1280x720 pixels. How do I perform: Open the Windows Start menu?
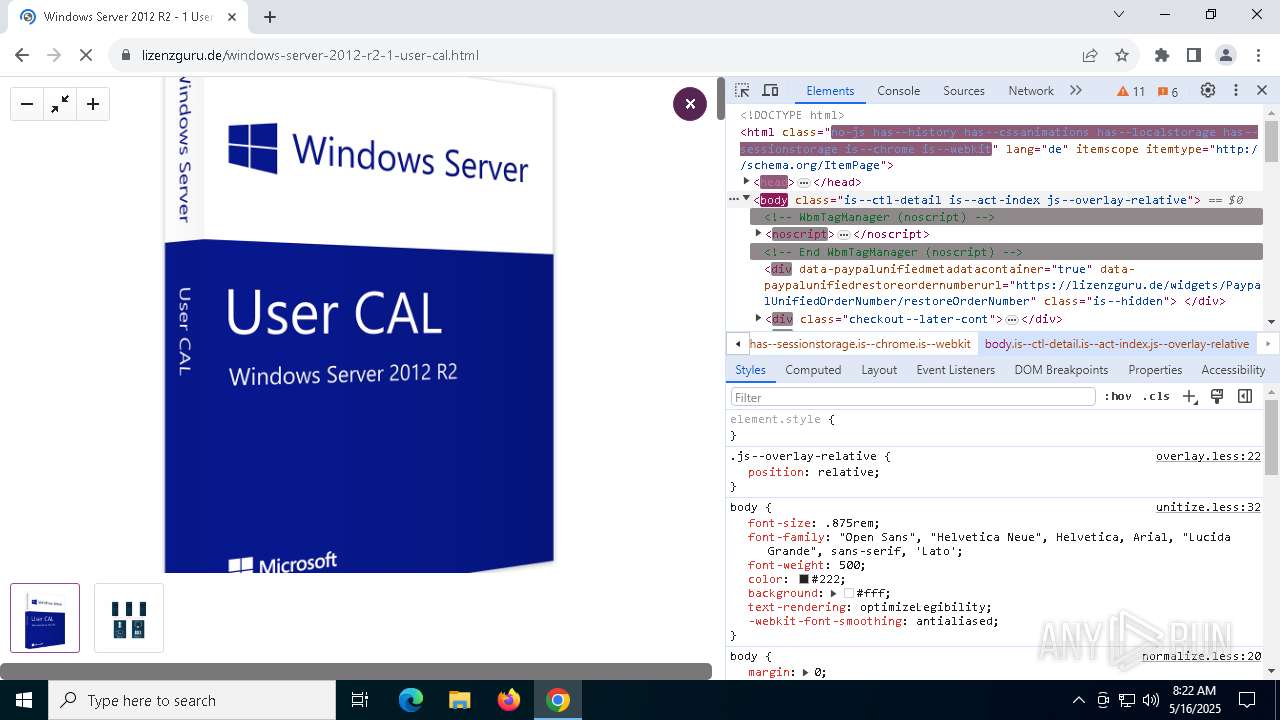click(24, 700)
